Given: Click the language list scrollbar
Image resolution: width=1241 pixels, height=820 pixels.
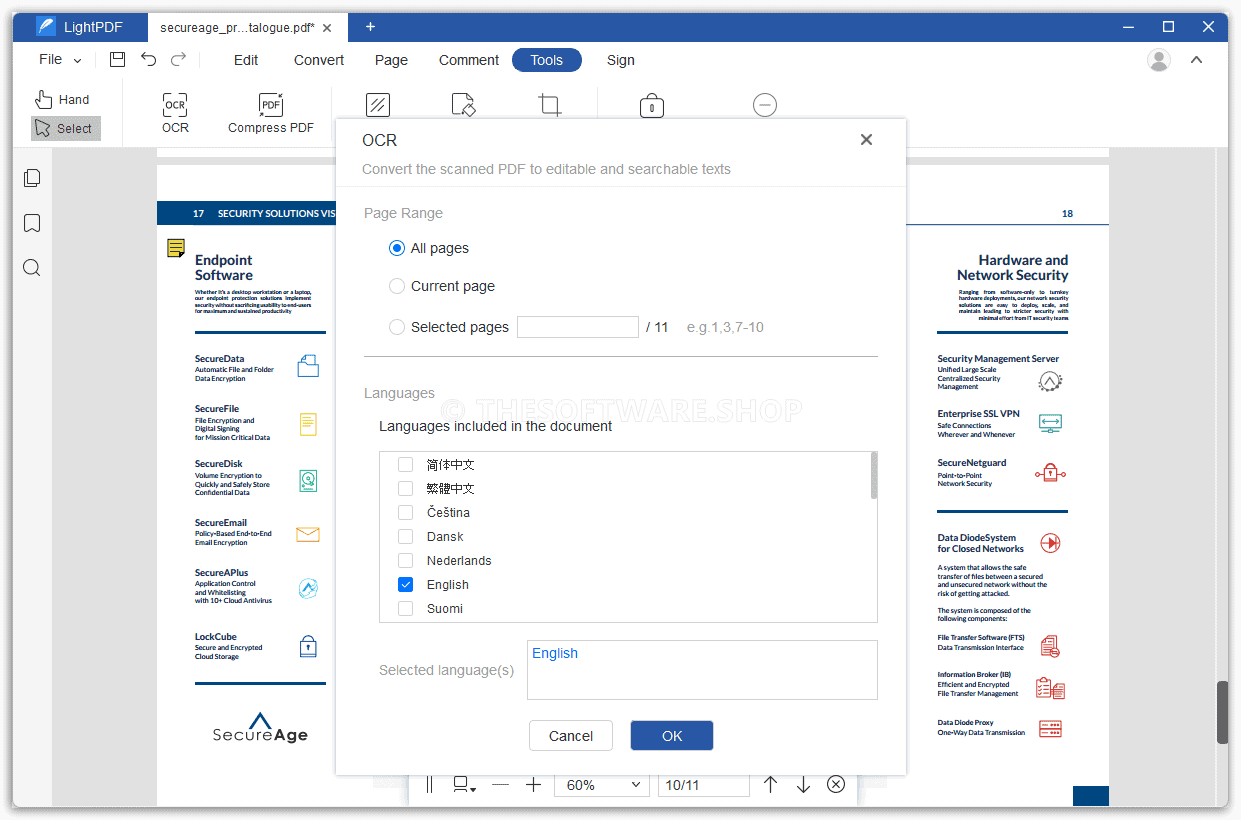Looking at the screenshot, I should coord(874,476).
